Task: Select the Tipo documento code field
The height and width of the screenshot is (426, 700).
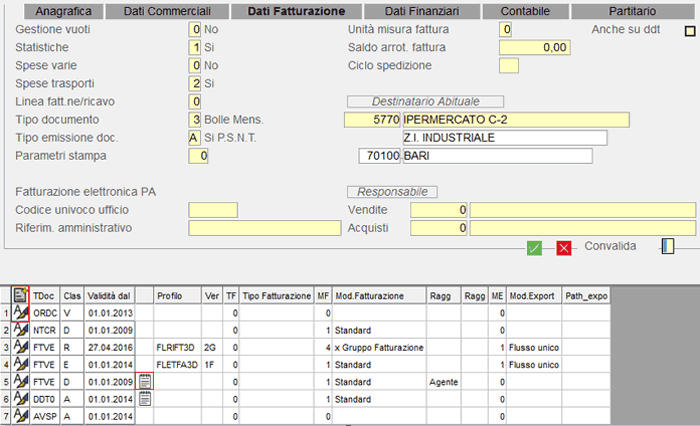Action: tap(195, 120)
